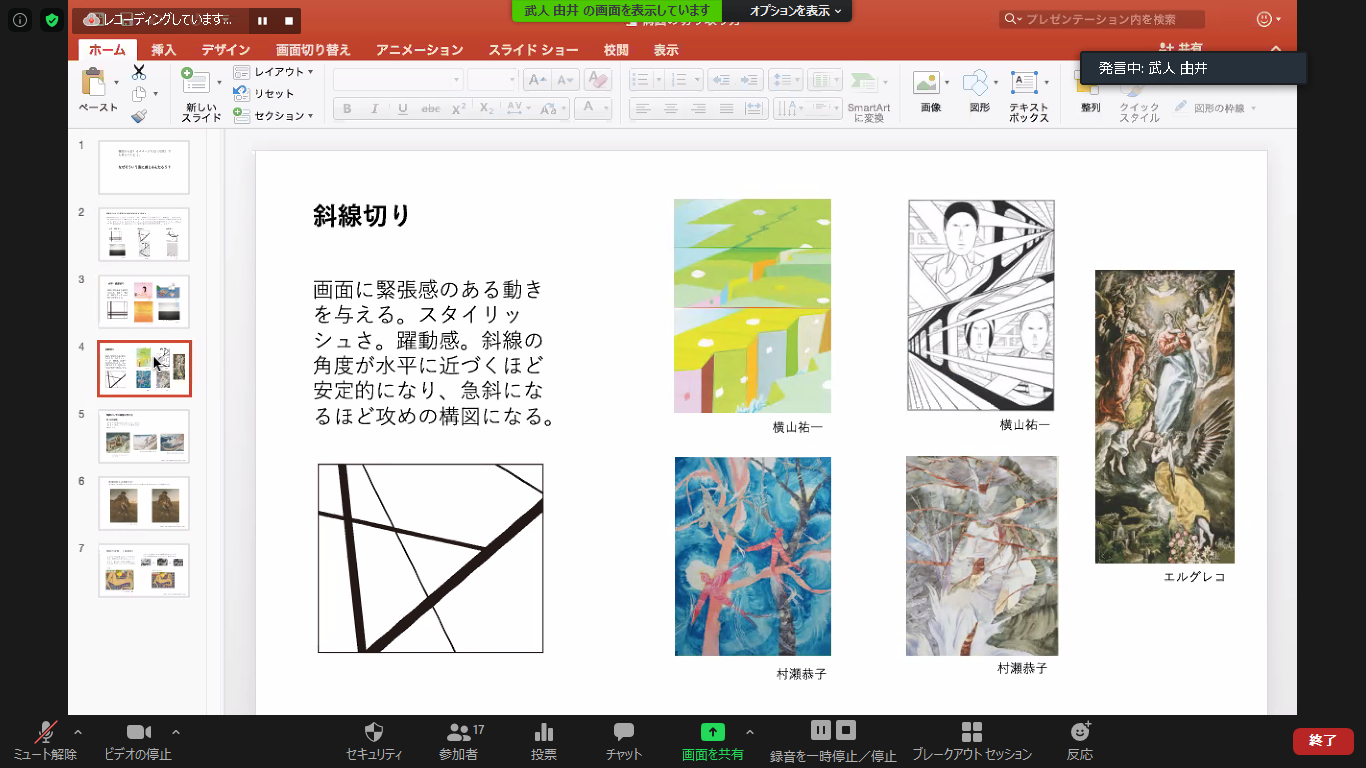The height and width of the screenshot is (768, 1366).
Task: Open the 画面切り替え tab
Action: (313, 49)
